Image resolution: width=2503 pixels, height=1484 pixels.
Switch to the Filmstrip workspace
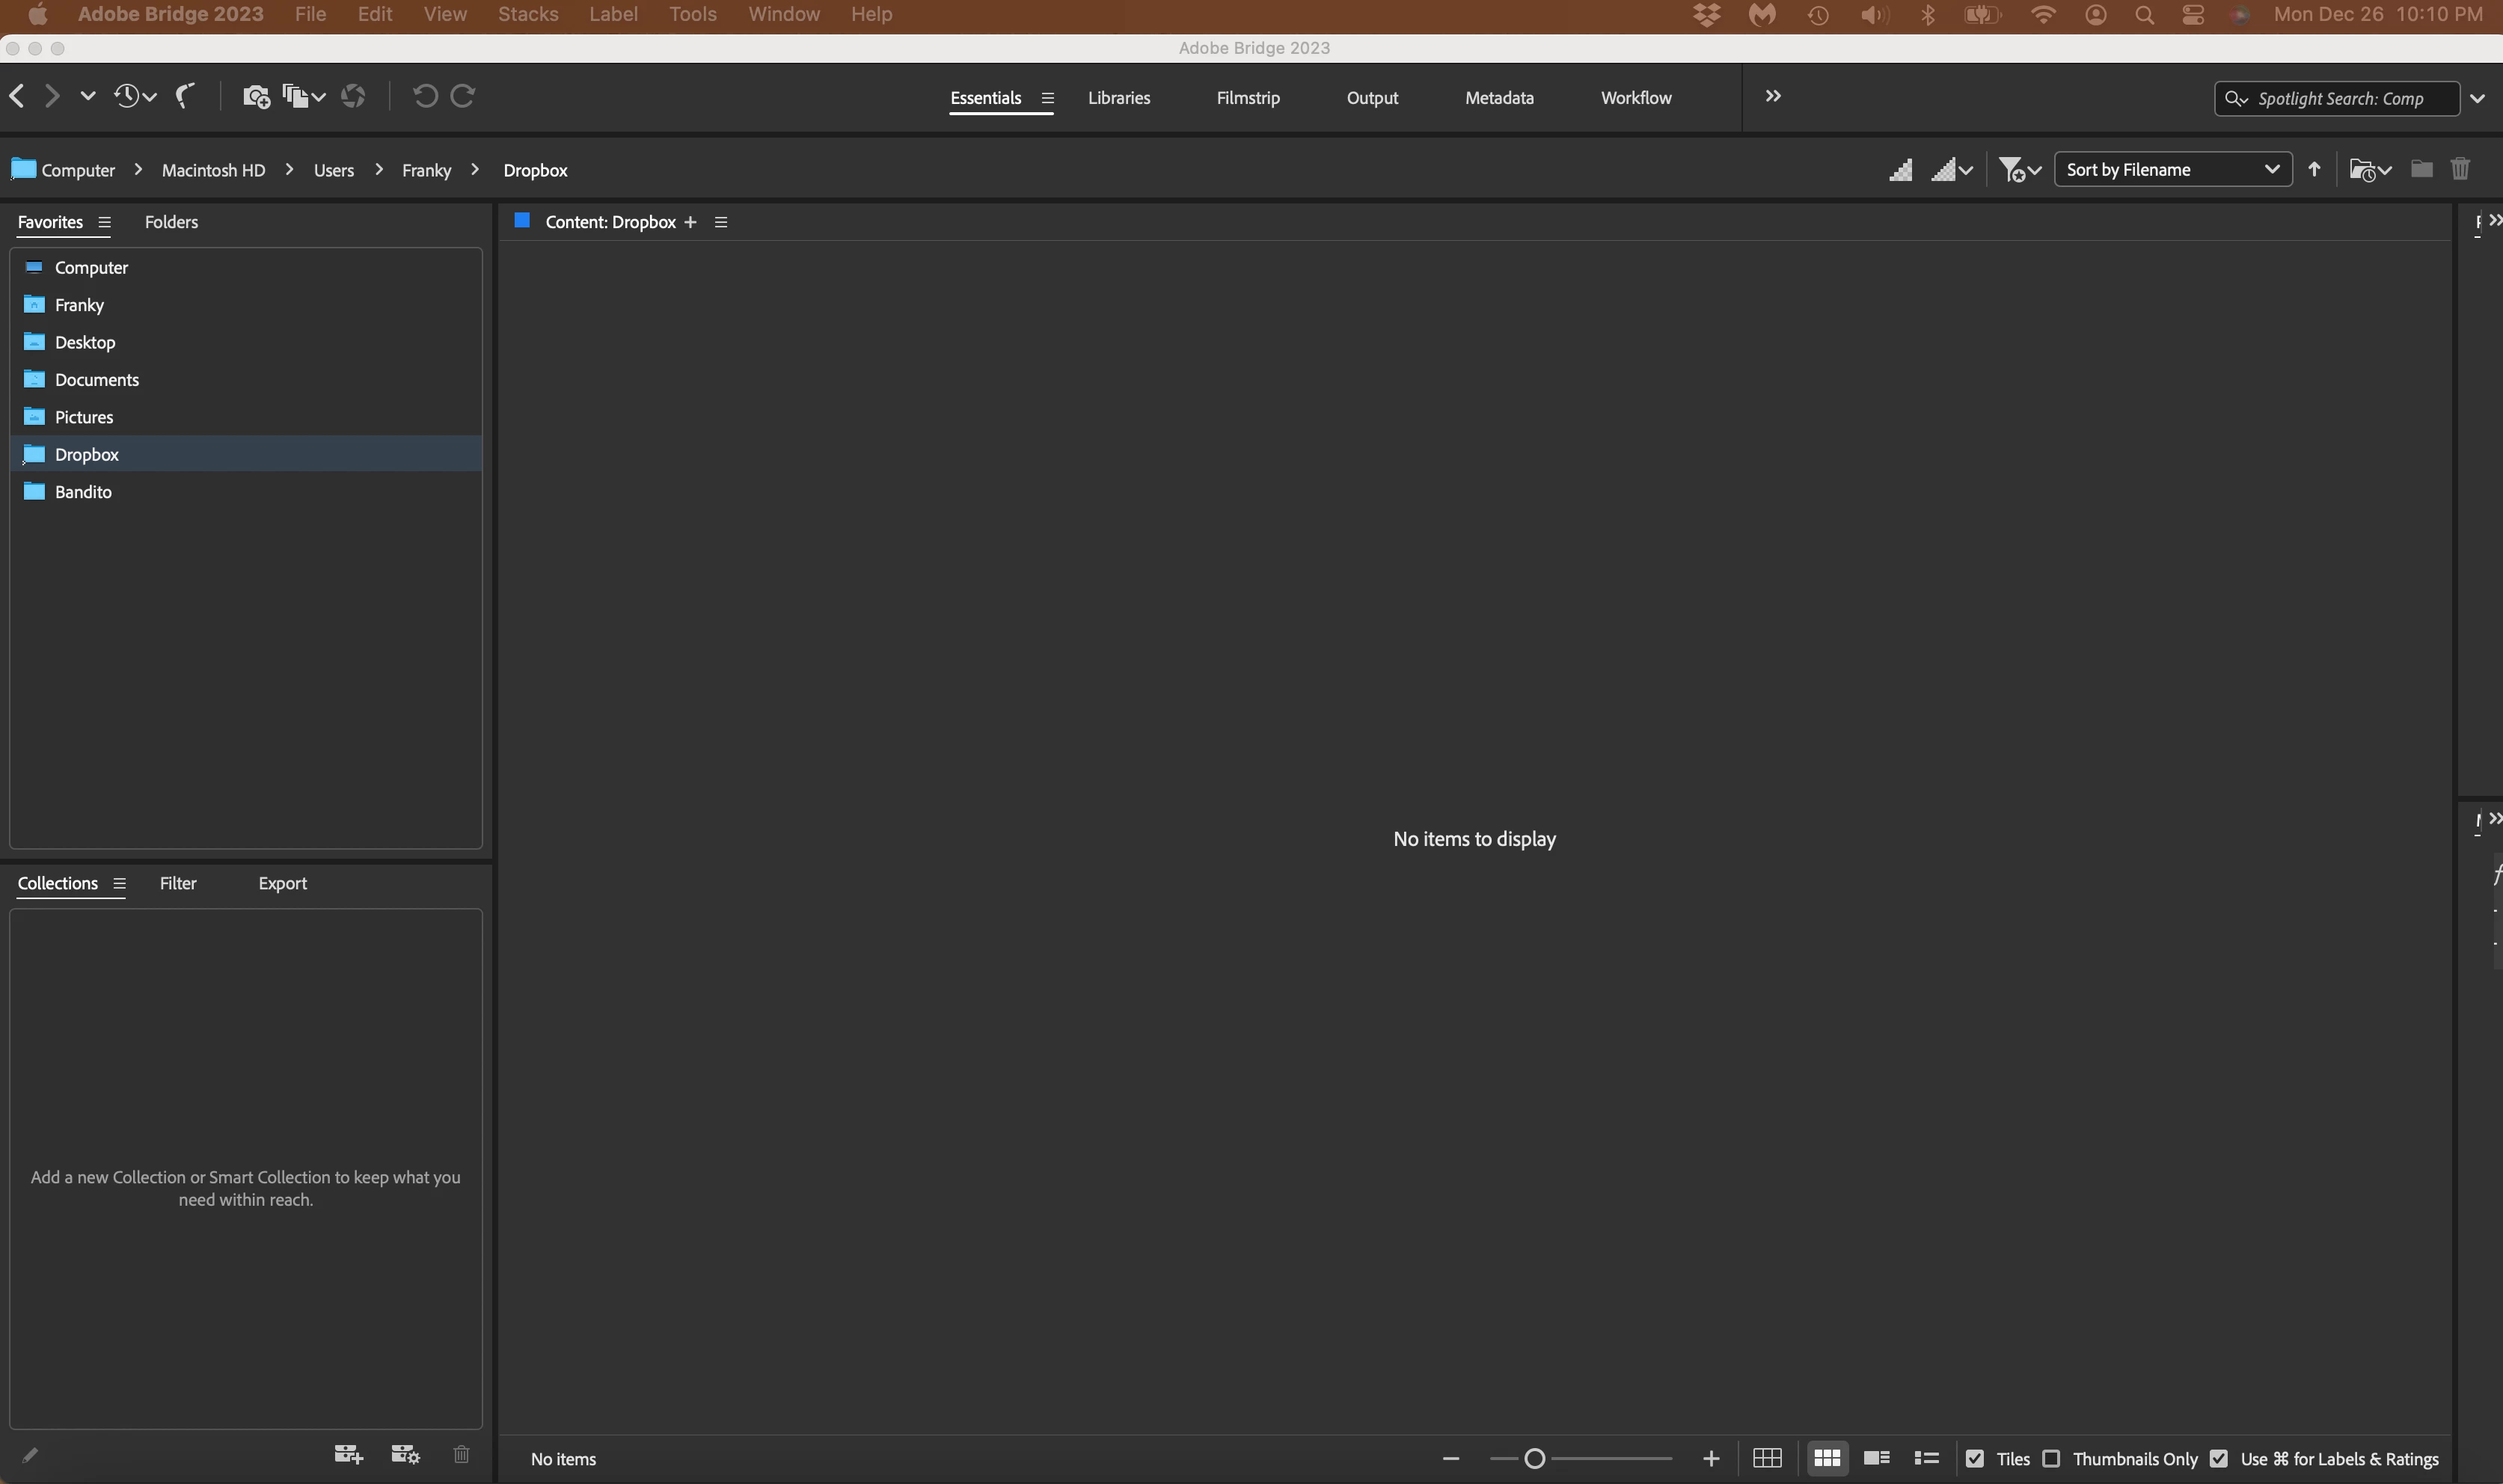(x=1247, y=98)
